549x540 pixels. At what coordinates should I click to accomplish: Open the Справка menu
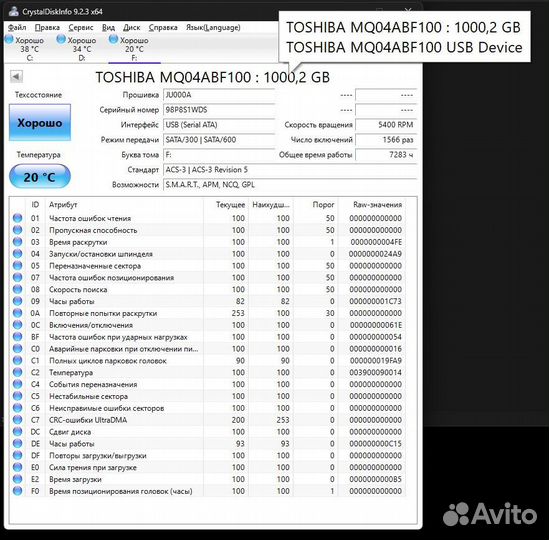[163, 27]
